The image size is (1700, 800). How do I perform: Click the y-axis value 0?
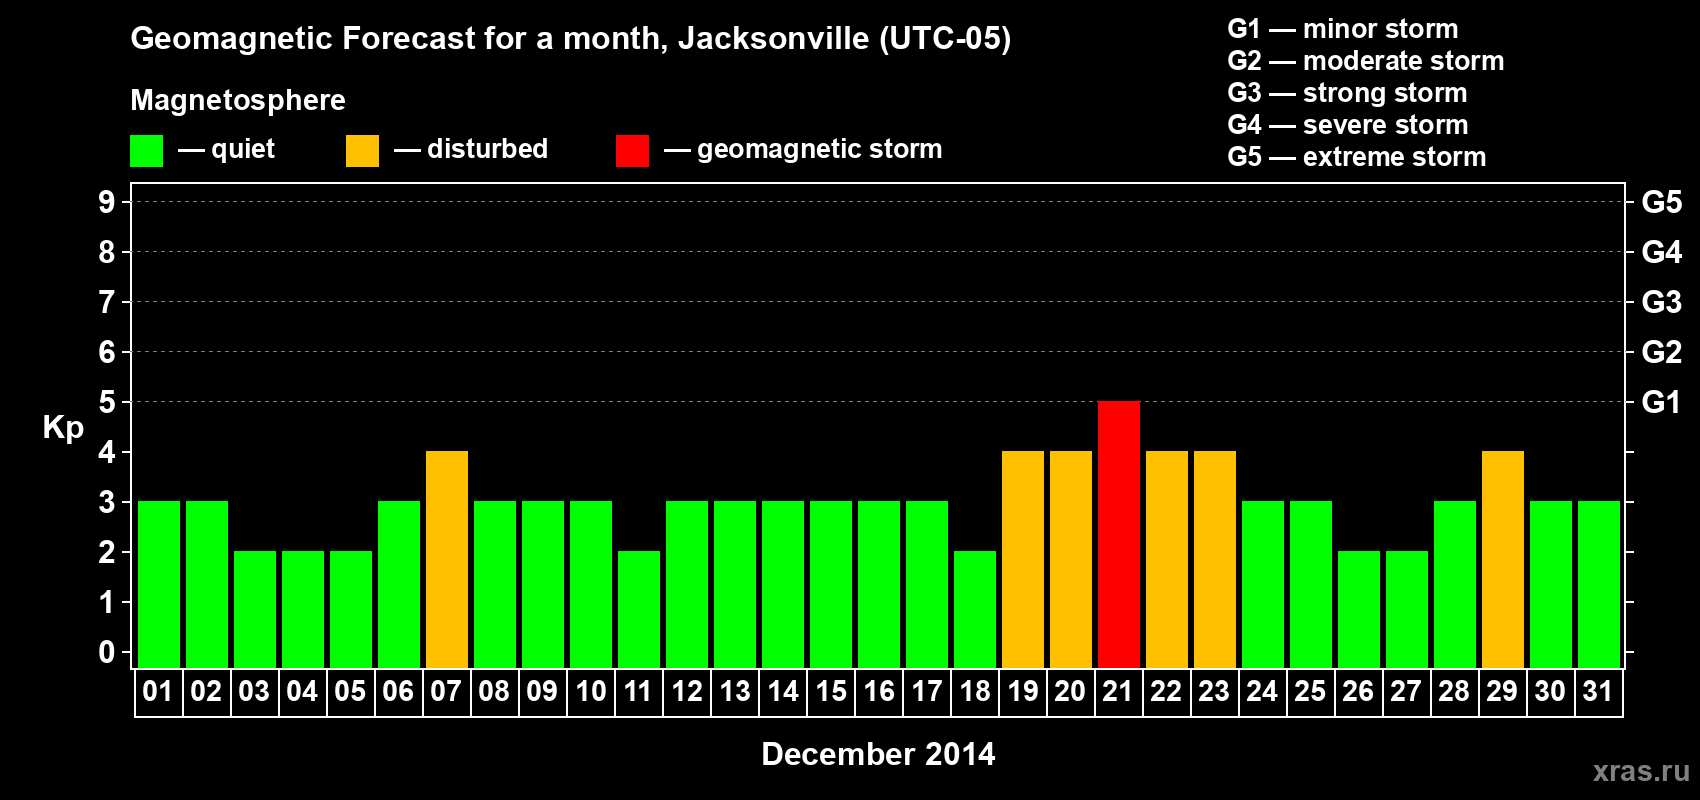[x=107, y=652]
